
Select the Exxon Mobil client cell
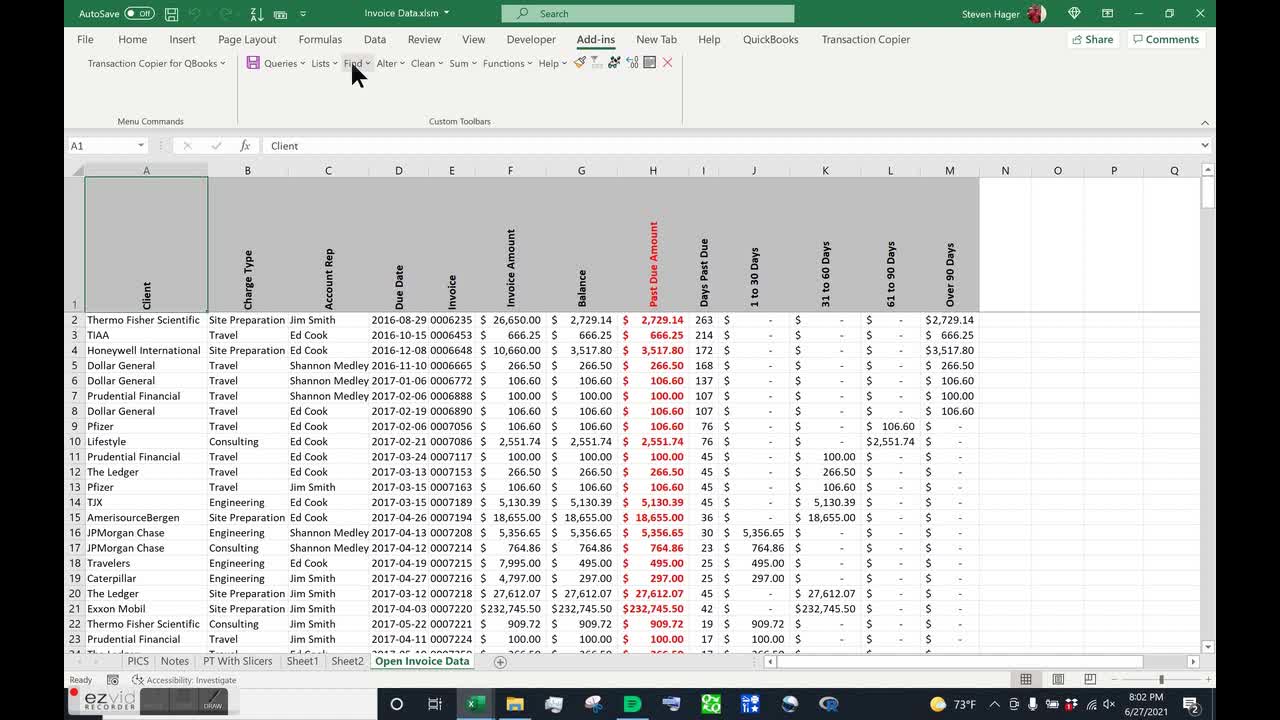click(x=146, y=609)
